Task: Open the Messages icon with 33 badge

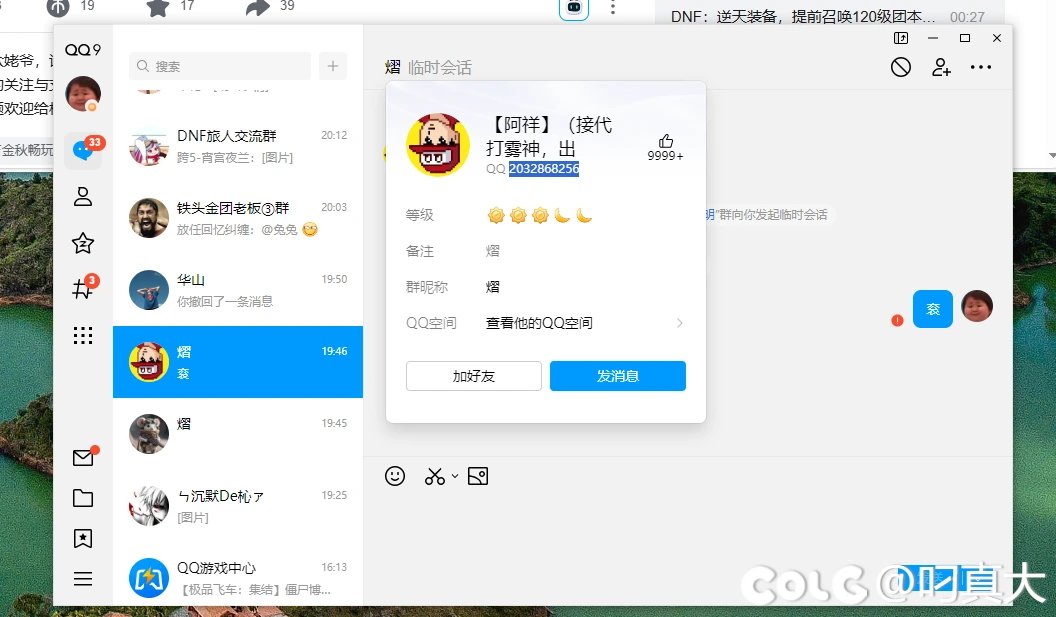Action: 82,152
